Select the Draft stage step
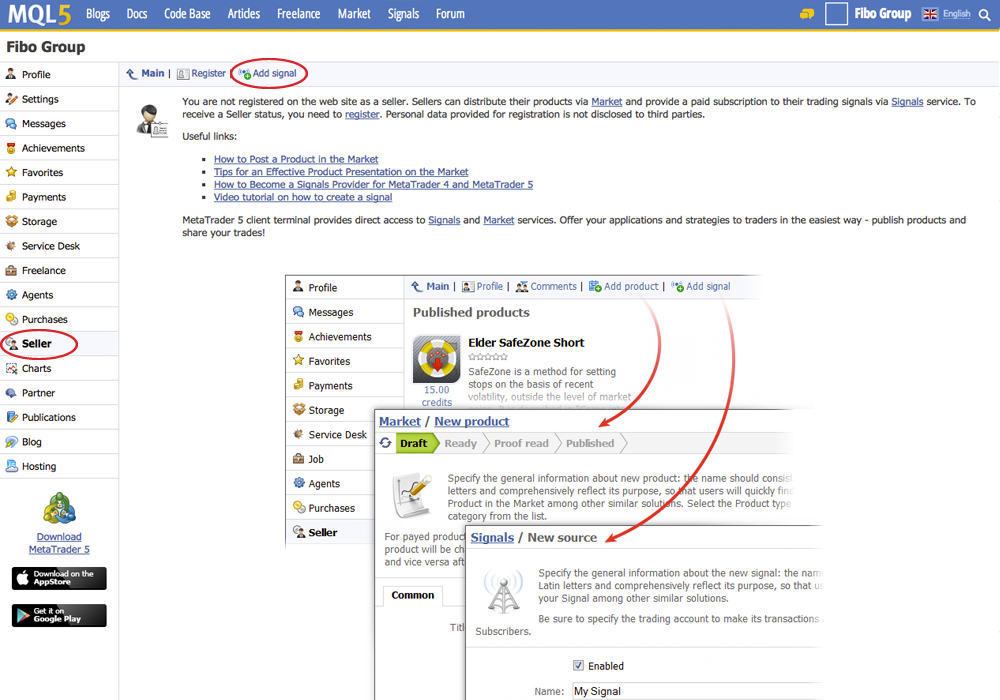Image resolution: width=1000 pixels, height=700 pixels. coord(415,443)
